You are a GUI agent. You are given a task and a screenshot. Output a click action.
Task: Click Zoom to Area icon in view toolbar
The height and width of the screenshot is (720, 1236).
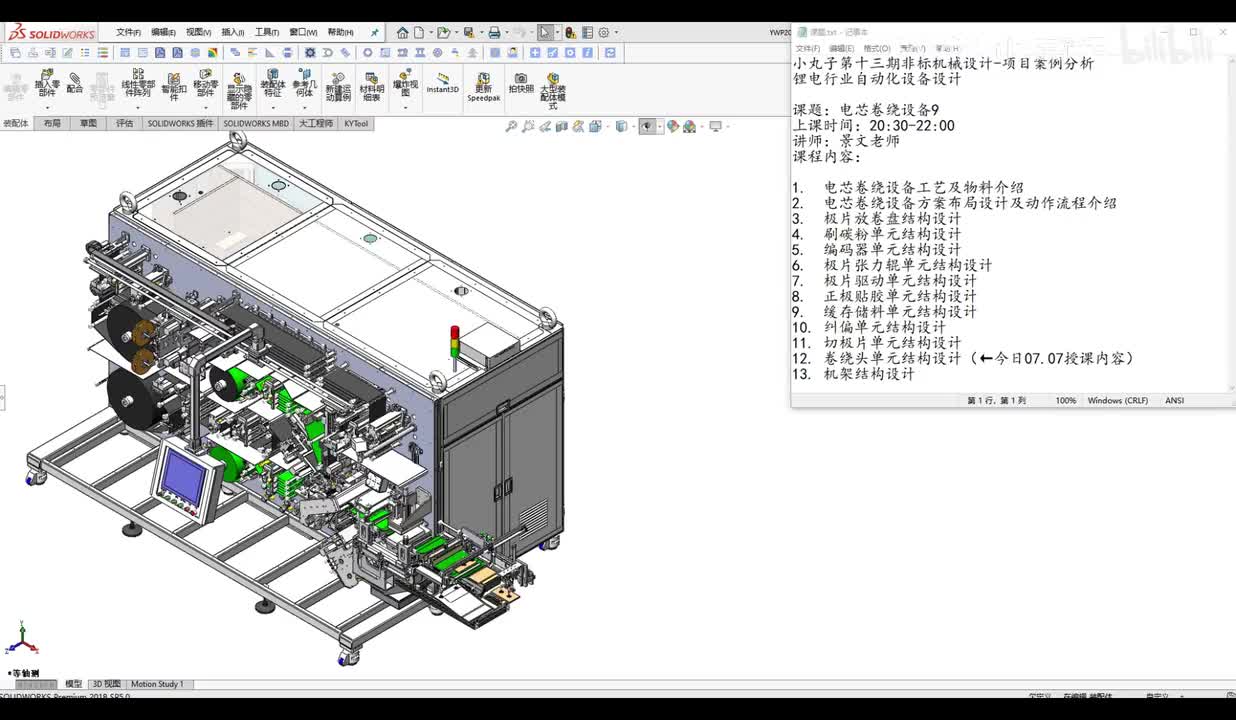coord(528,126)
